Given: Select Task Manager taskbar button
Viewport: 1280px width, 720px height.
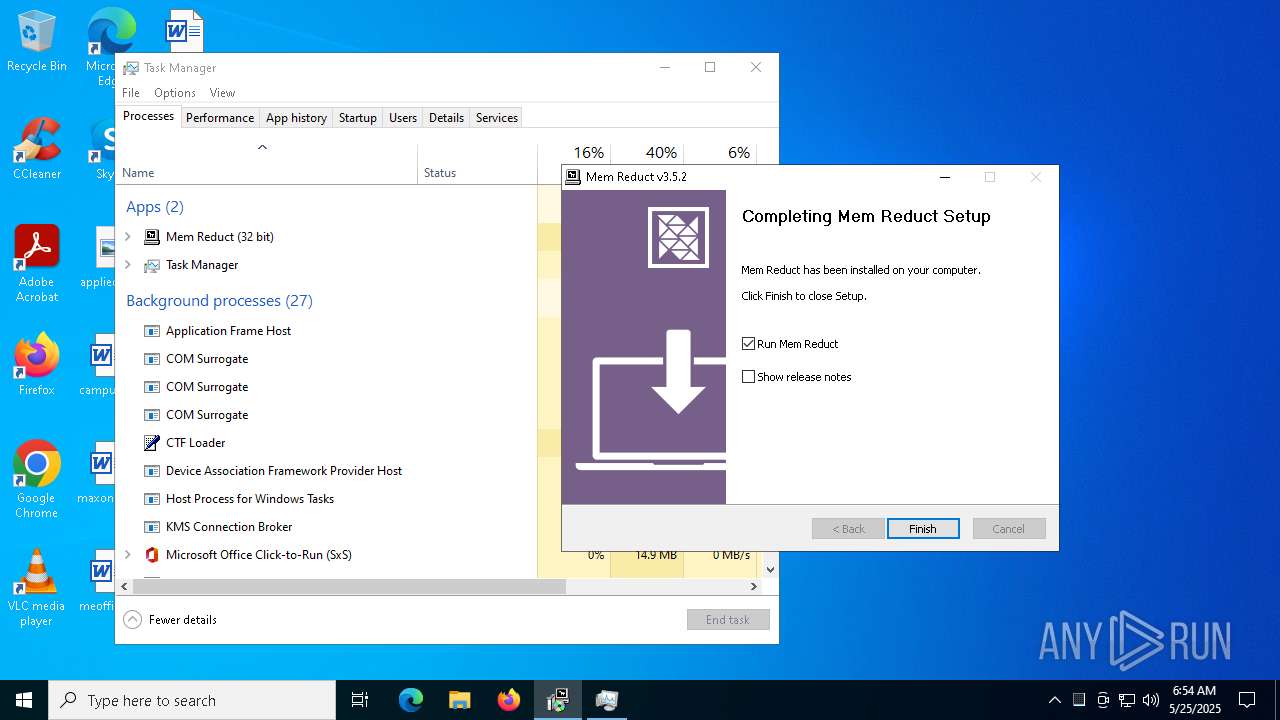Looking at the screenshot, I should [607, 700].
